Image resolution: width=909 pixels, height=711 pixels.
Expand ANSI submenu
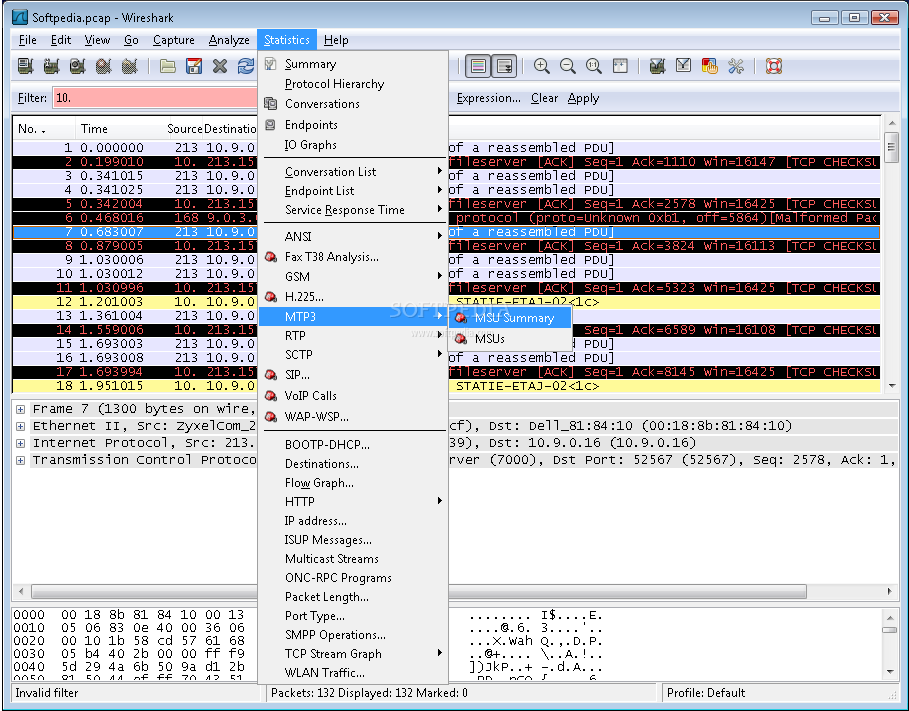tap(352, 237)
